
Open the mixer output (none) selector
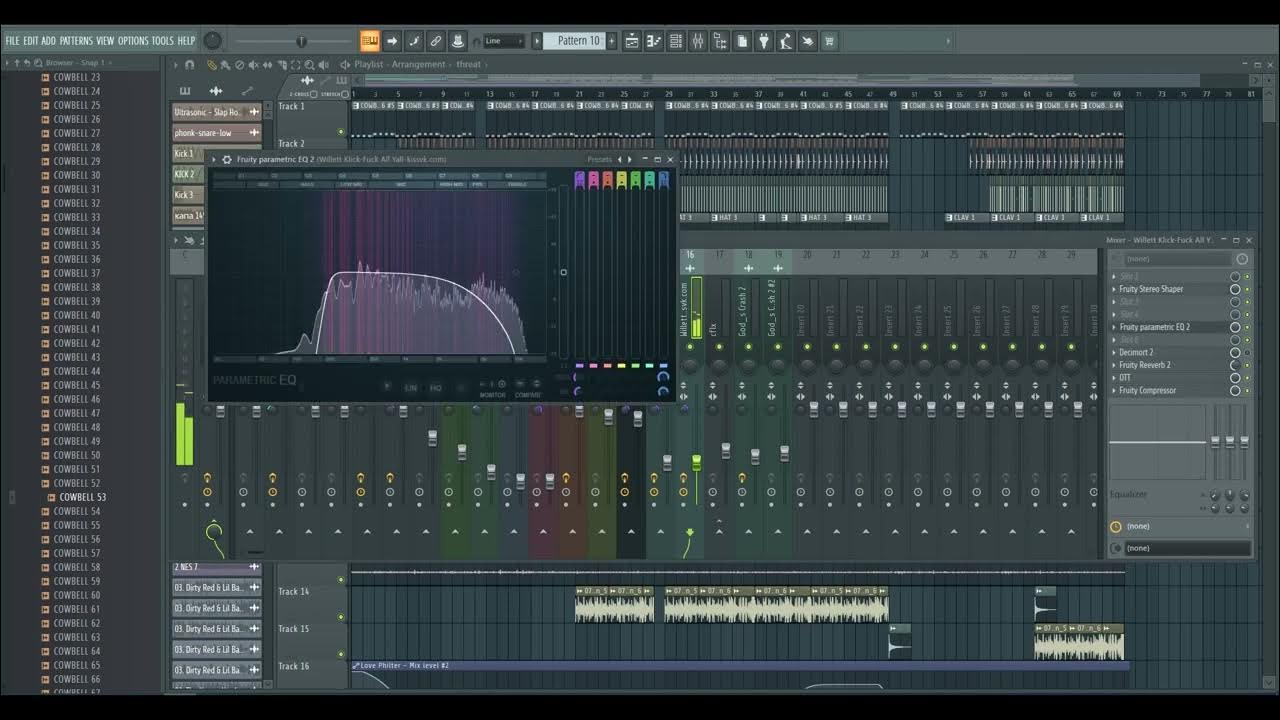[x=1187, y=548]
